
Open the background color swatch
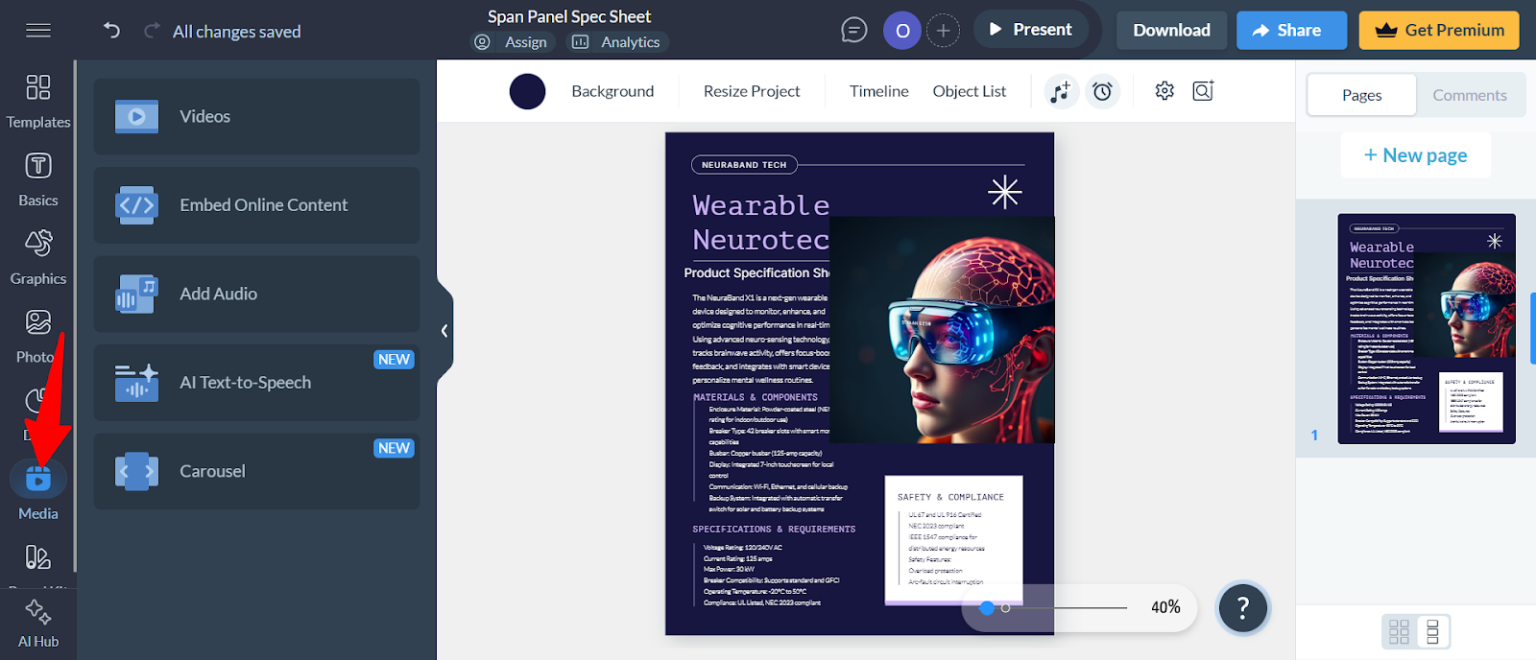(527, 91)
